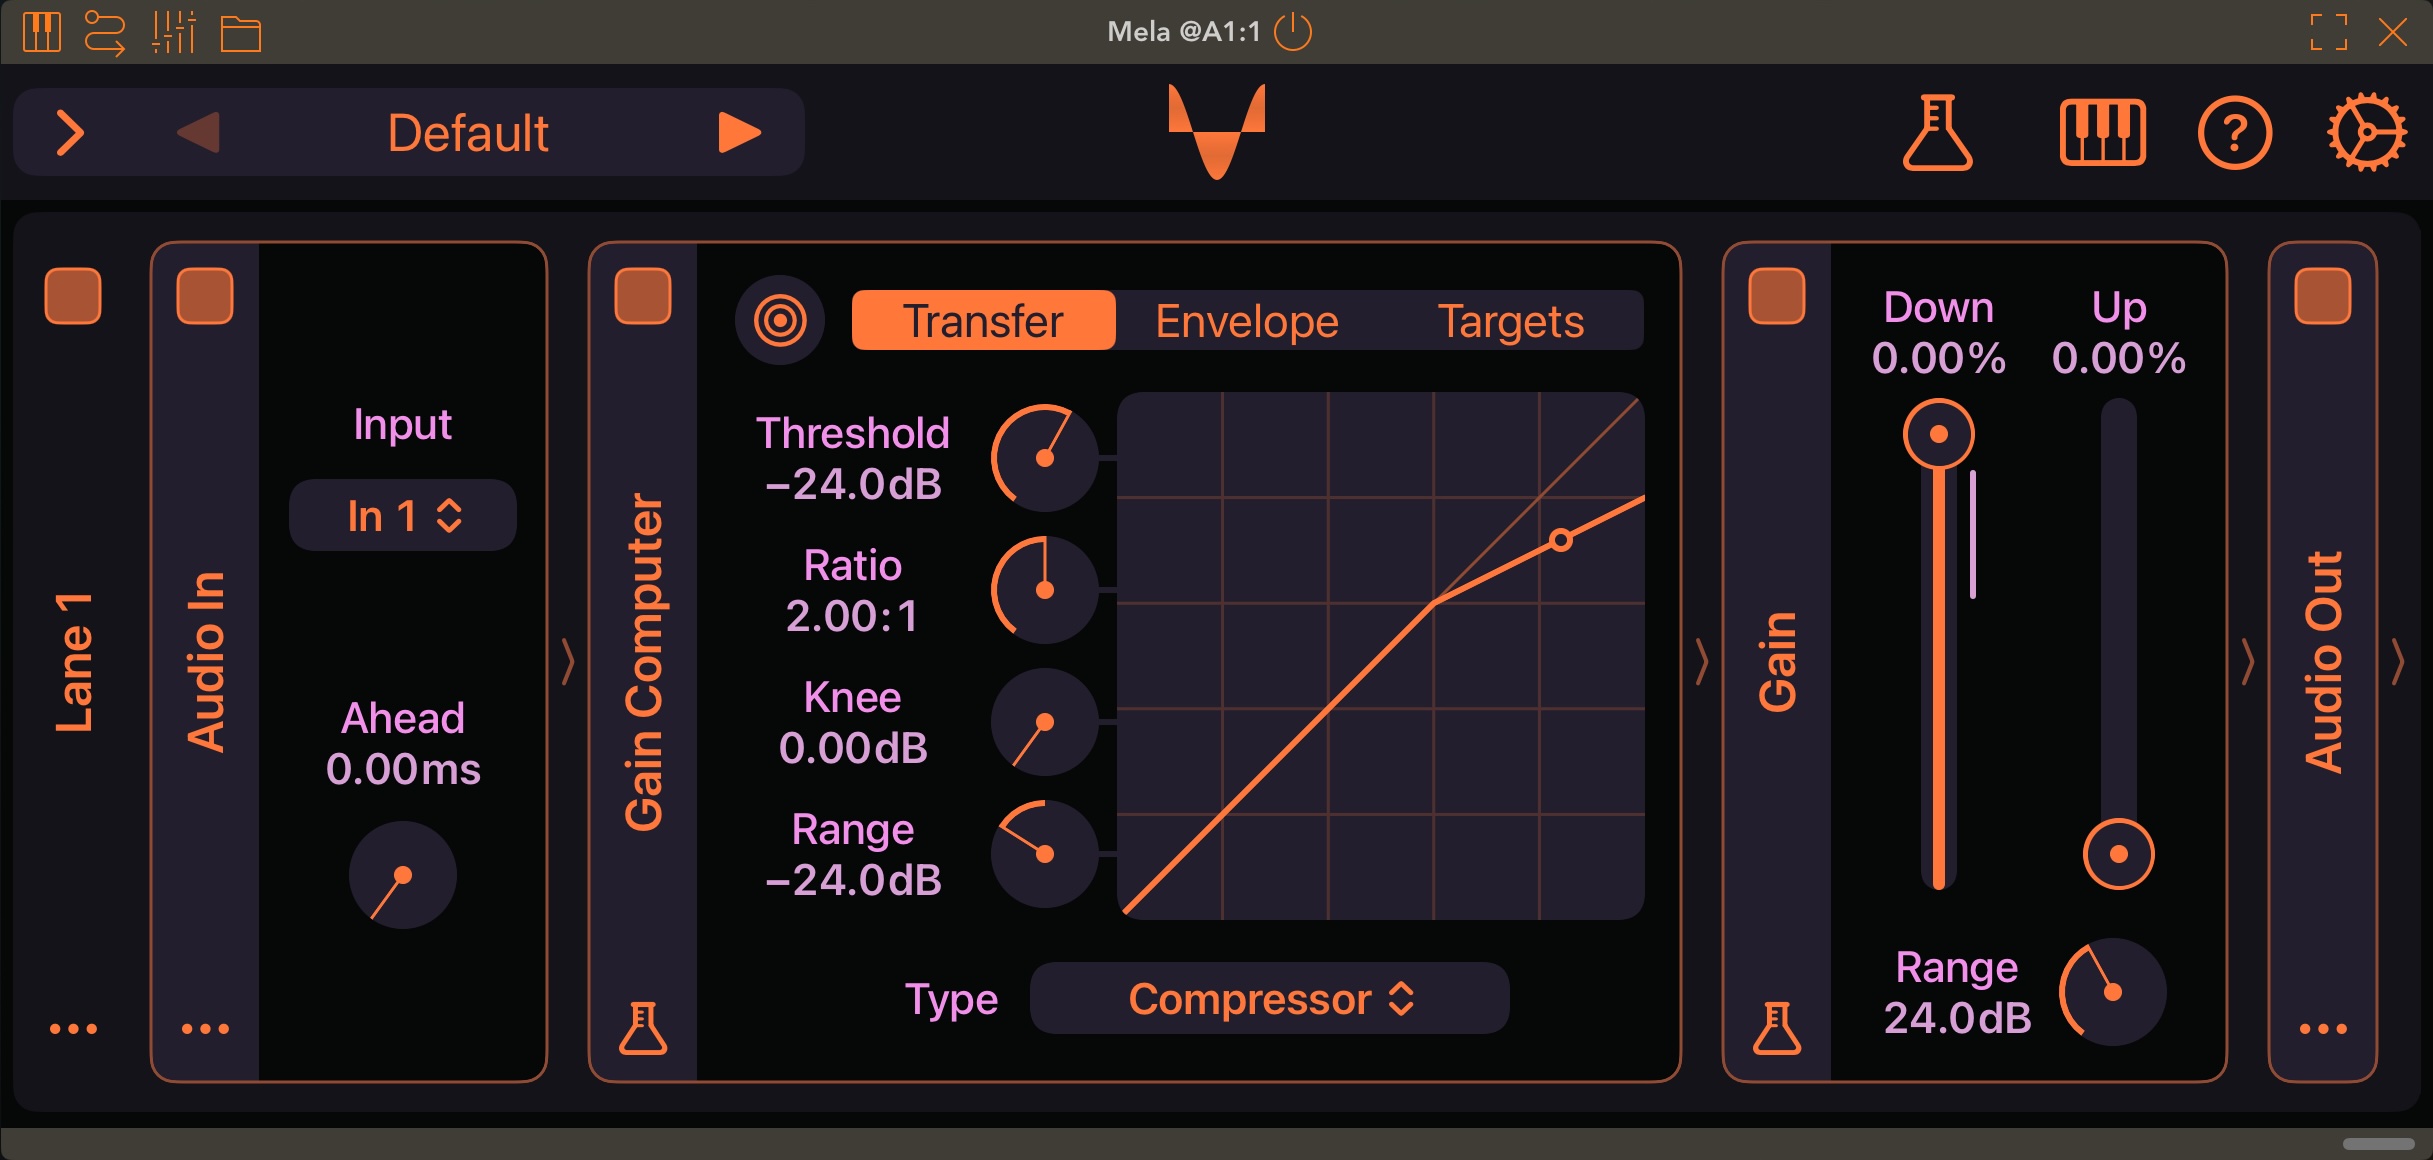Open the experiments flask icon in the header

coord(1936,131)
